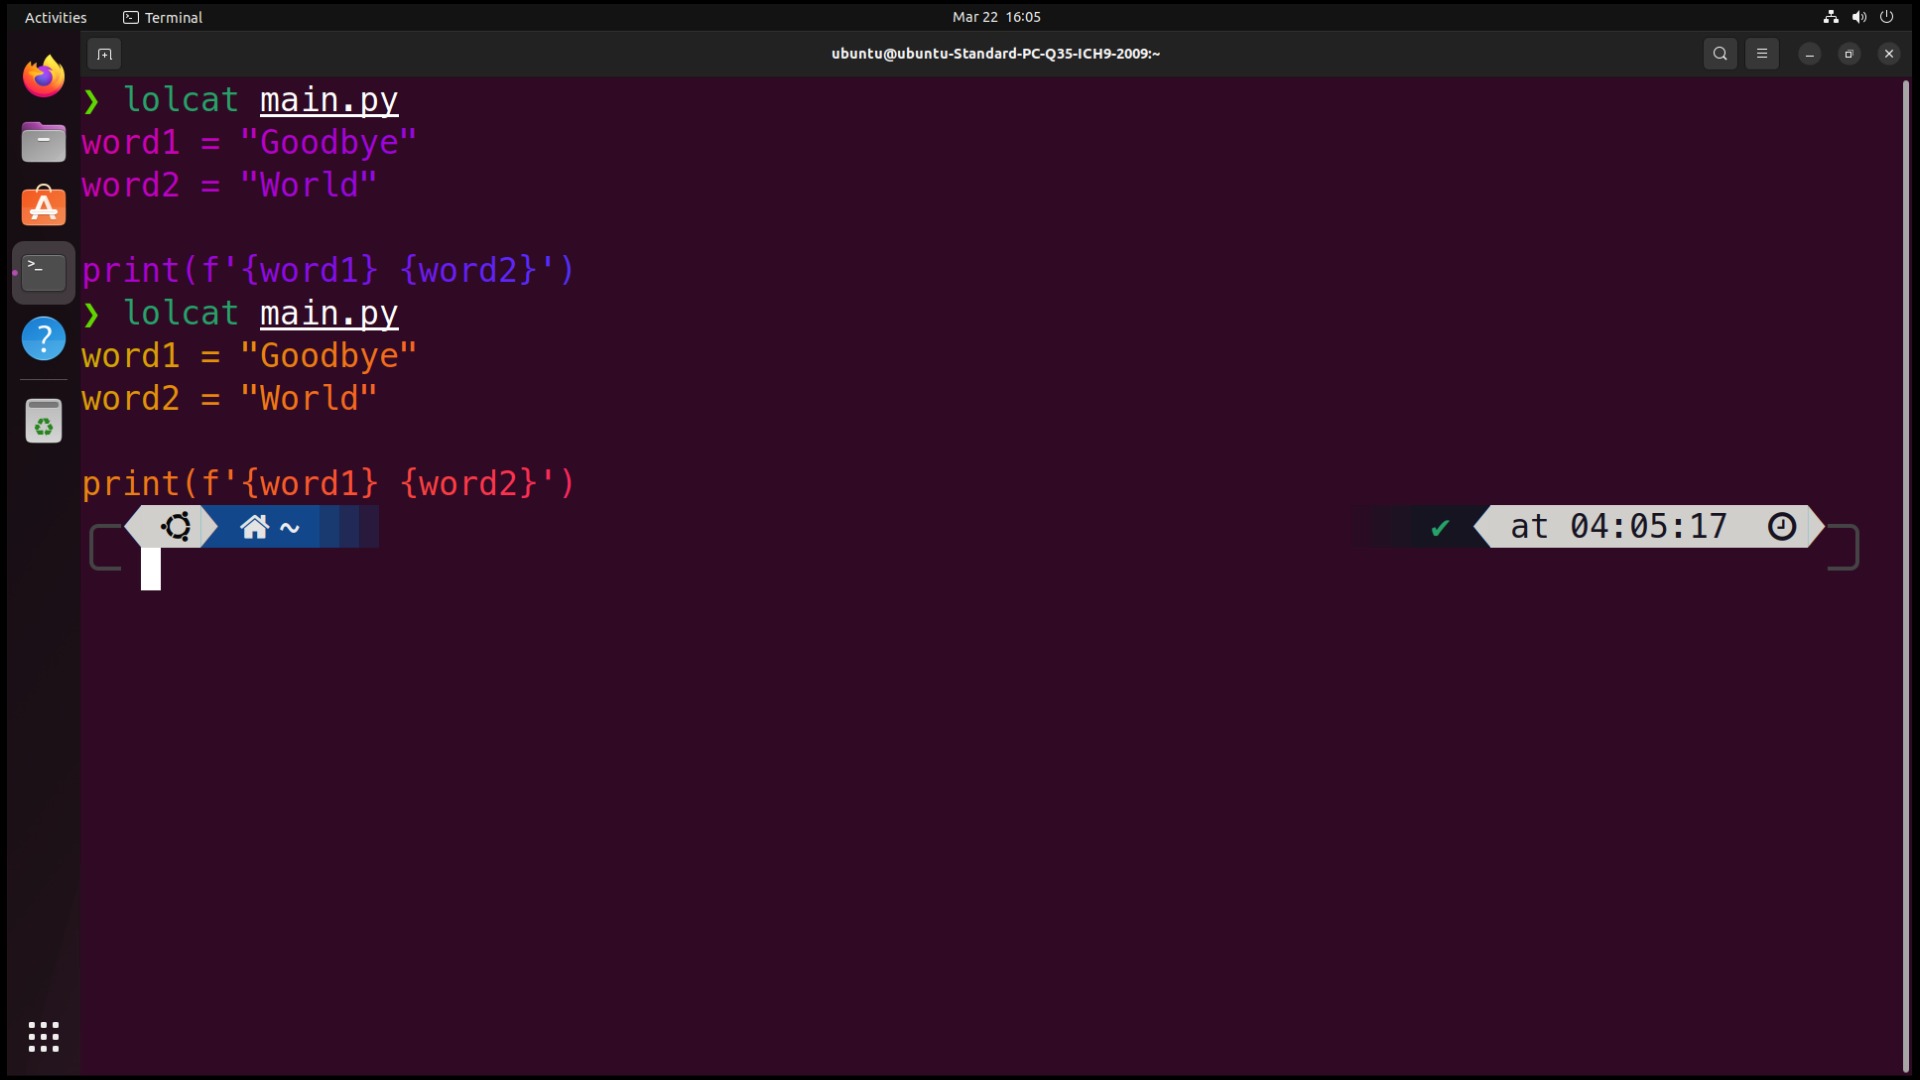Click the terminal vertical scrollbar

1905,575
